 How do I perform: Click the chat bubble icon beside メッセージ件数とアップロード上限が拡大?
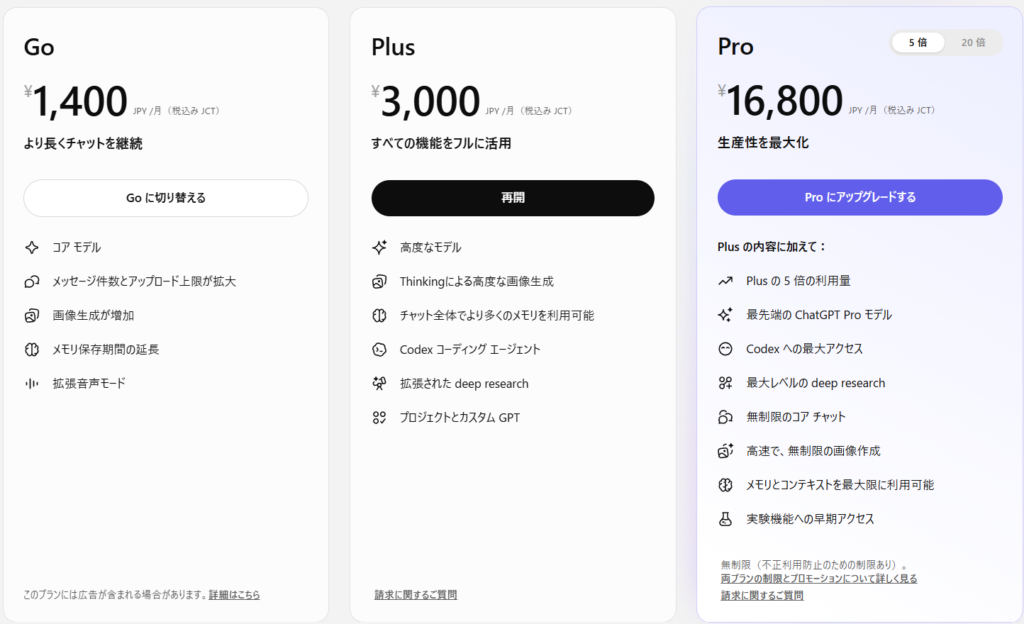(31, 281)
